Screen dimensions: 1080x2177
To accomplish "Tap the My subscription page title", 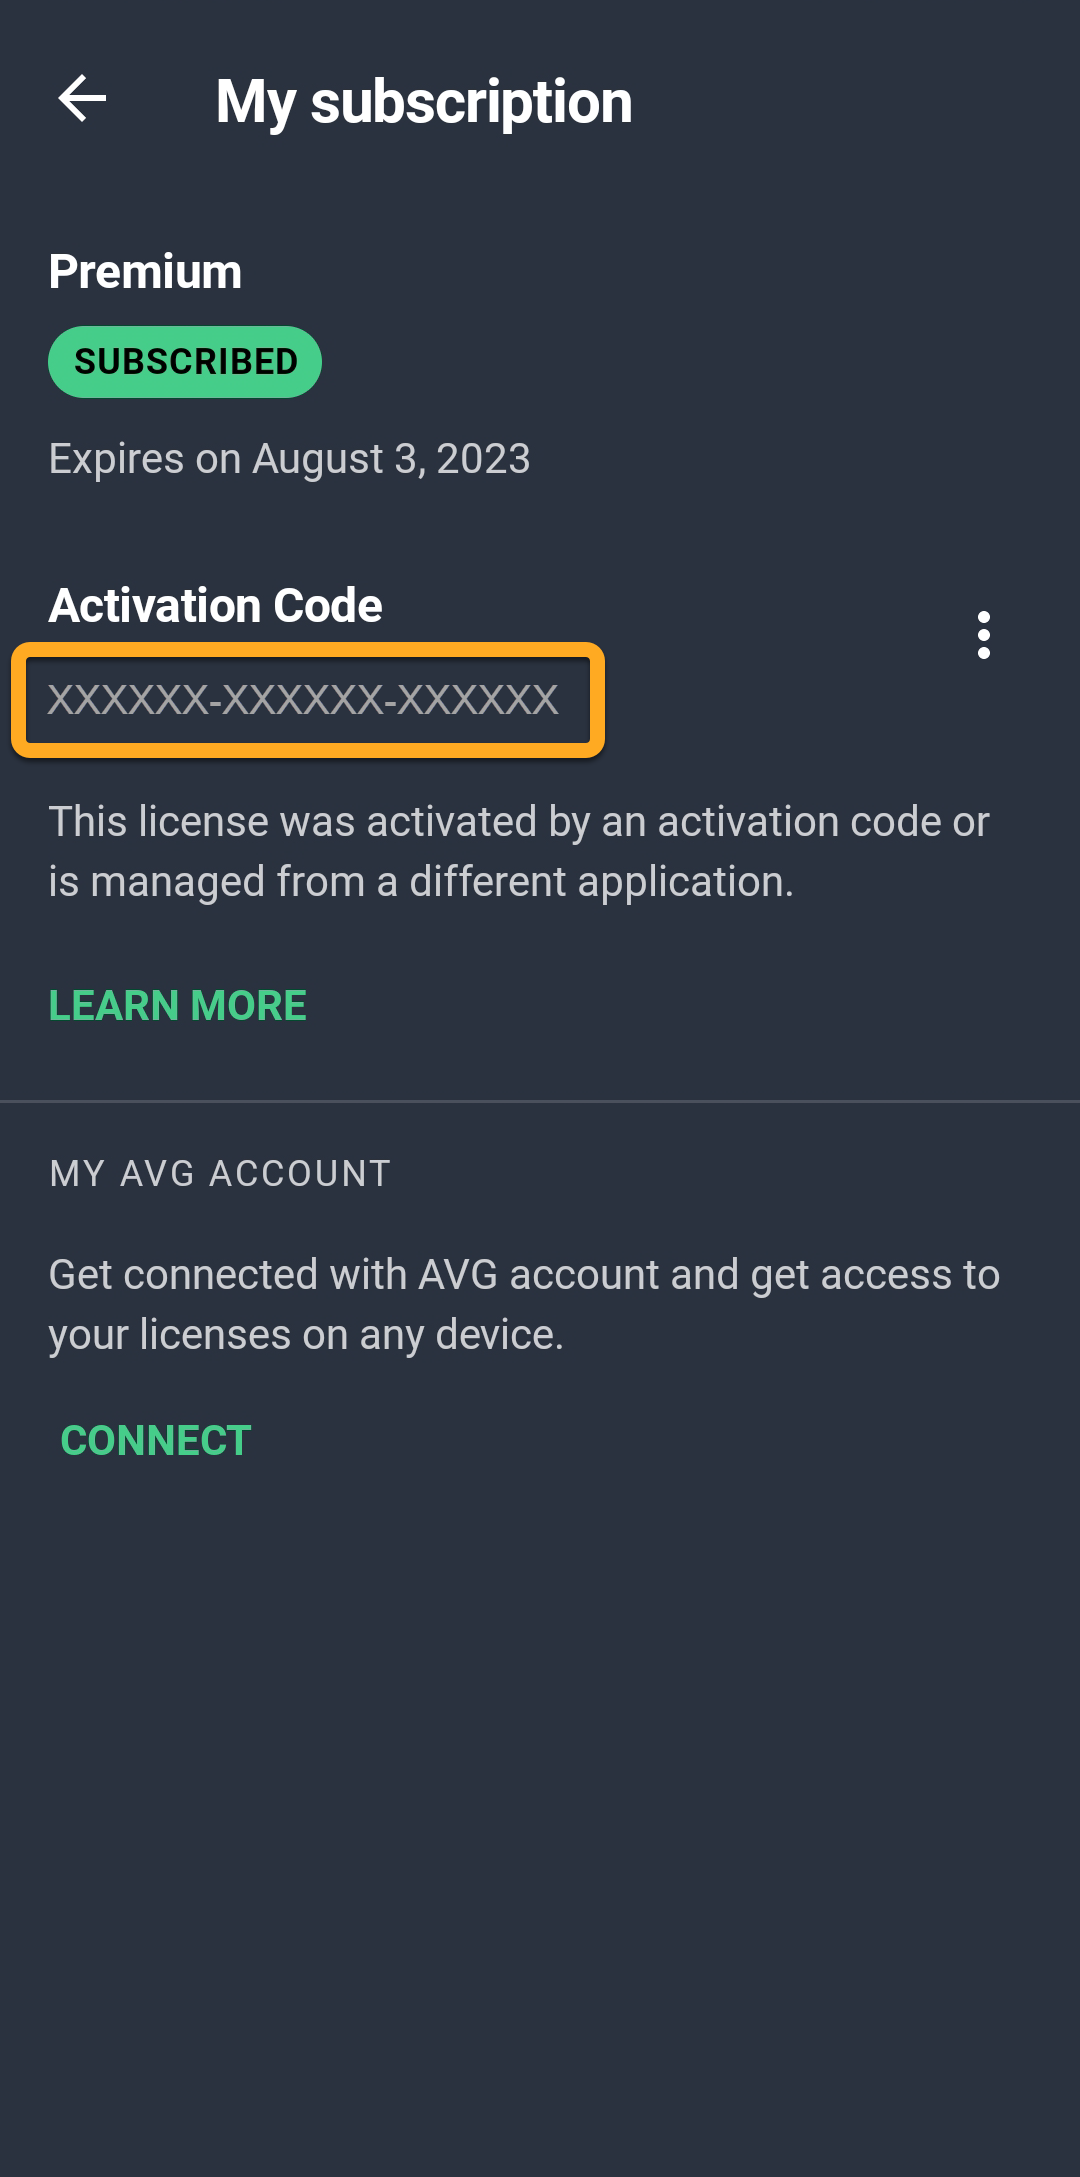I will [x=424, y=102].
